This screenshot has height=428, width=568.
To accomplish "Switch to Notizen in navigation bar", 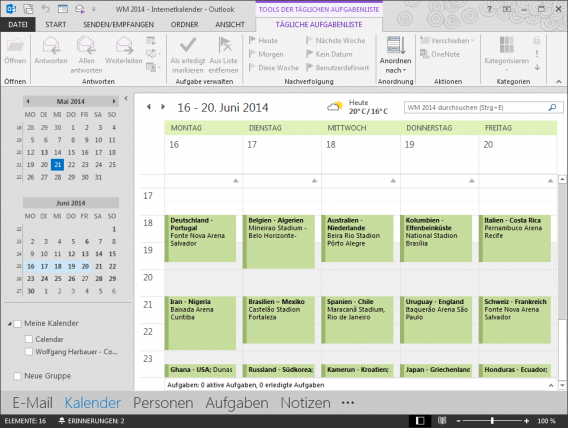I will [305, 403].
